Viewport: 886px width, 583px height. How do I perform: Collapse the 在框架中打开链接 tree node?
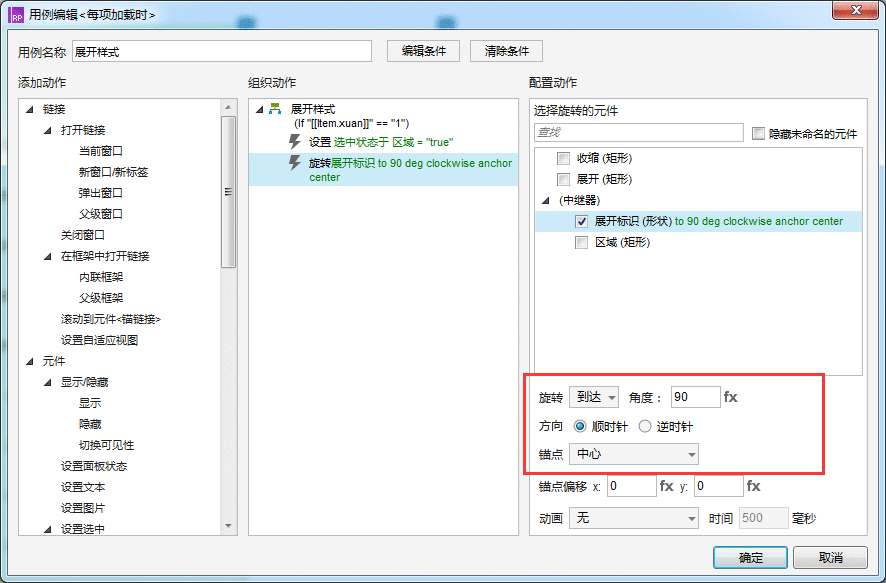point(47,256)
